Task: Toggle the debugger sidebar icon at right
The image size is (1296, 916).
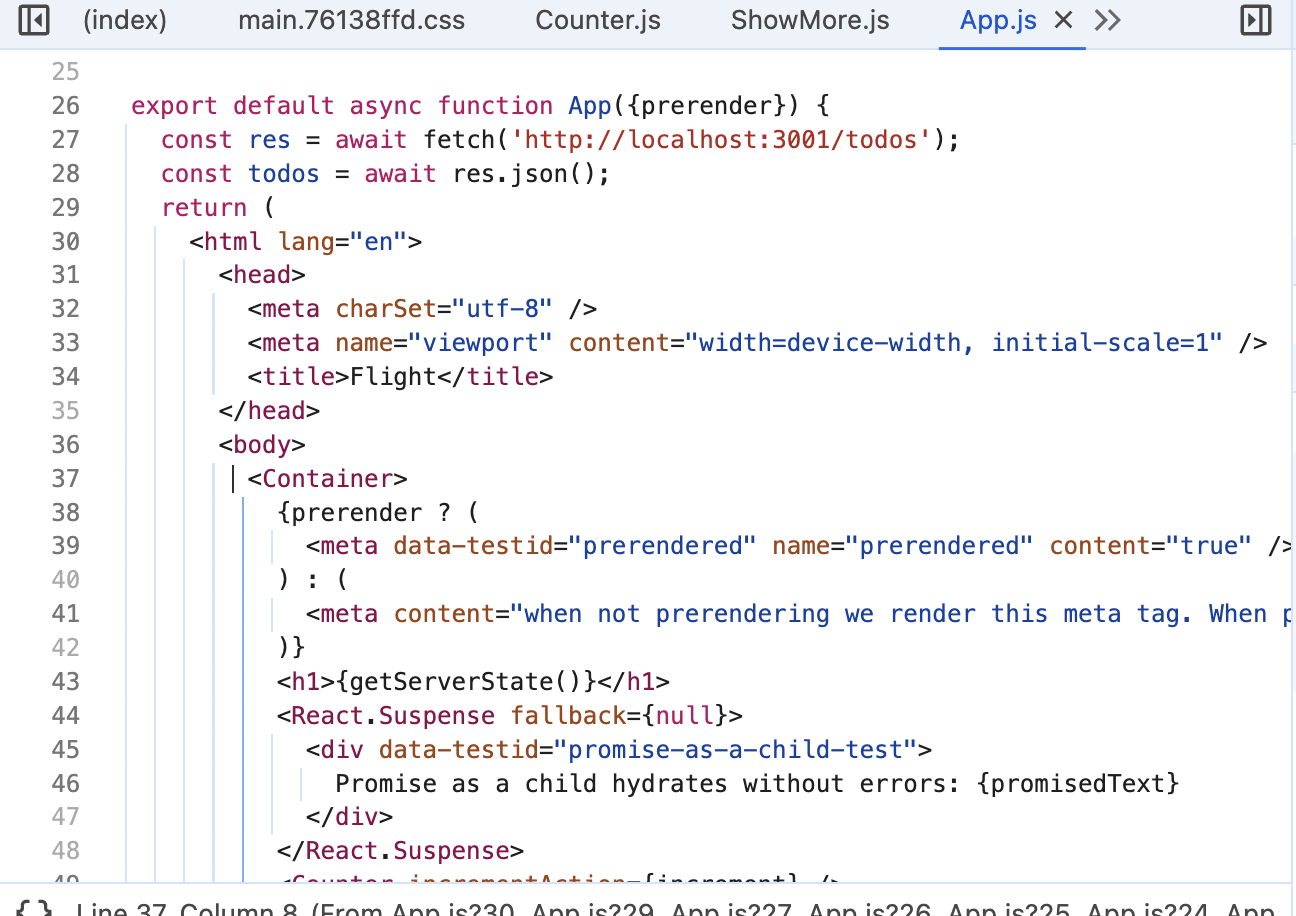Action: click(x=1254, y=20)
